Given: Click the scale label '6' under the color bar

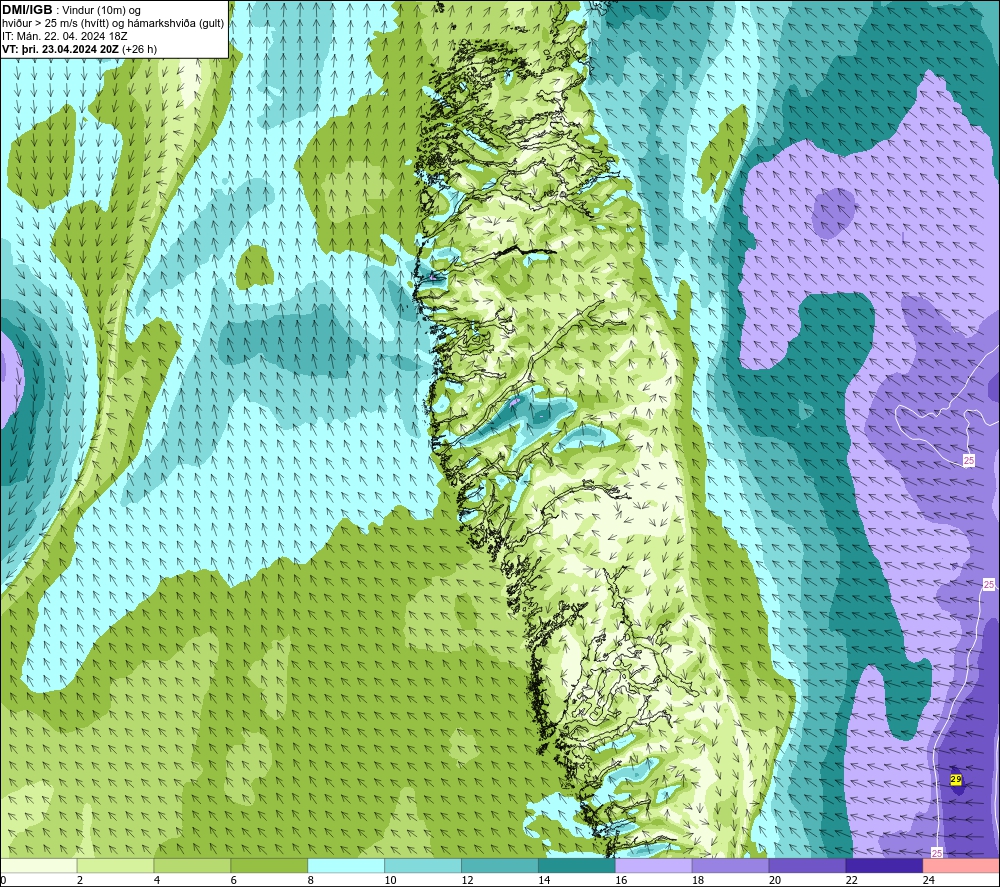Looking at the screenshot, I should 233,880.
